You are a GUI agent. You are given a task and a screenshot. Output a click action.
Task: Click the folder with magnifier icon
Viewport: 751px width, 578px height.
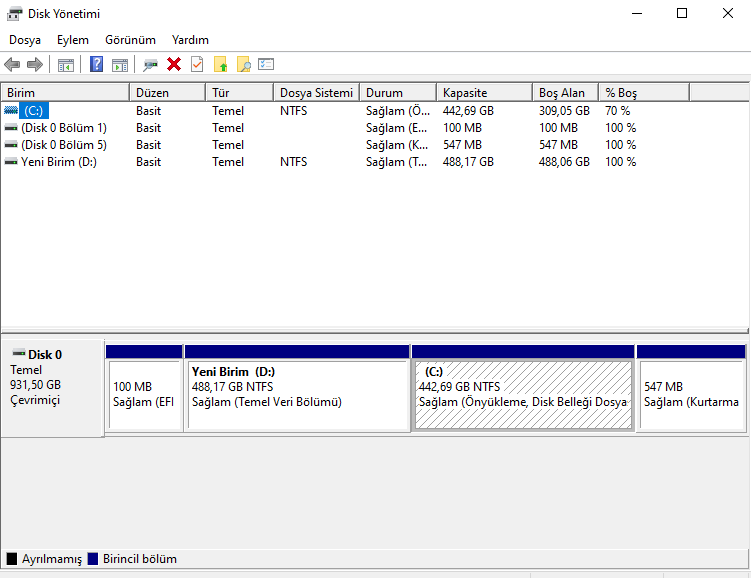pyautogui.click(x=243, y=64)
